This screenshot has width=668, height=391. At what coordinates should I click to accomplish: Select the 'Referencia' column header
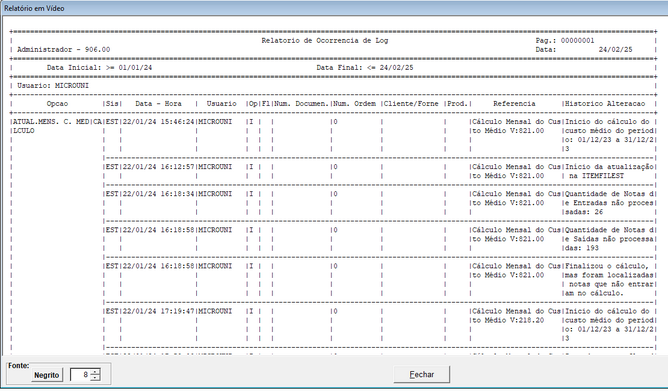click(514, 104)
